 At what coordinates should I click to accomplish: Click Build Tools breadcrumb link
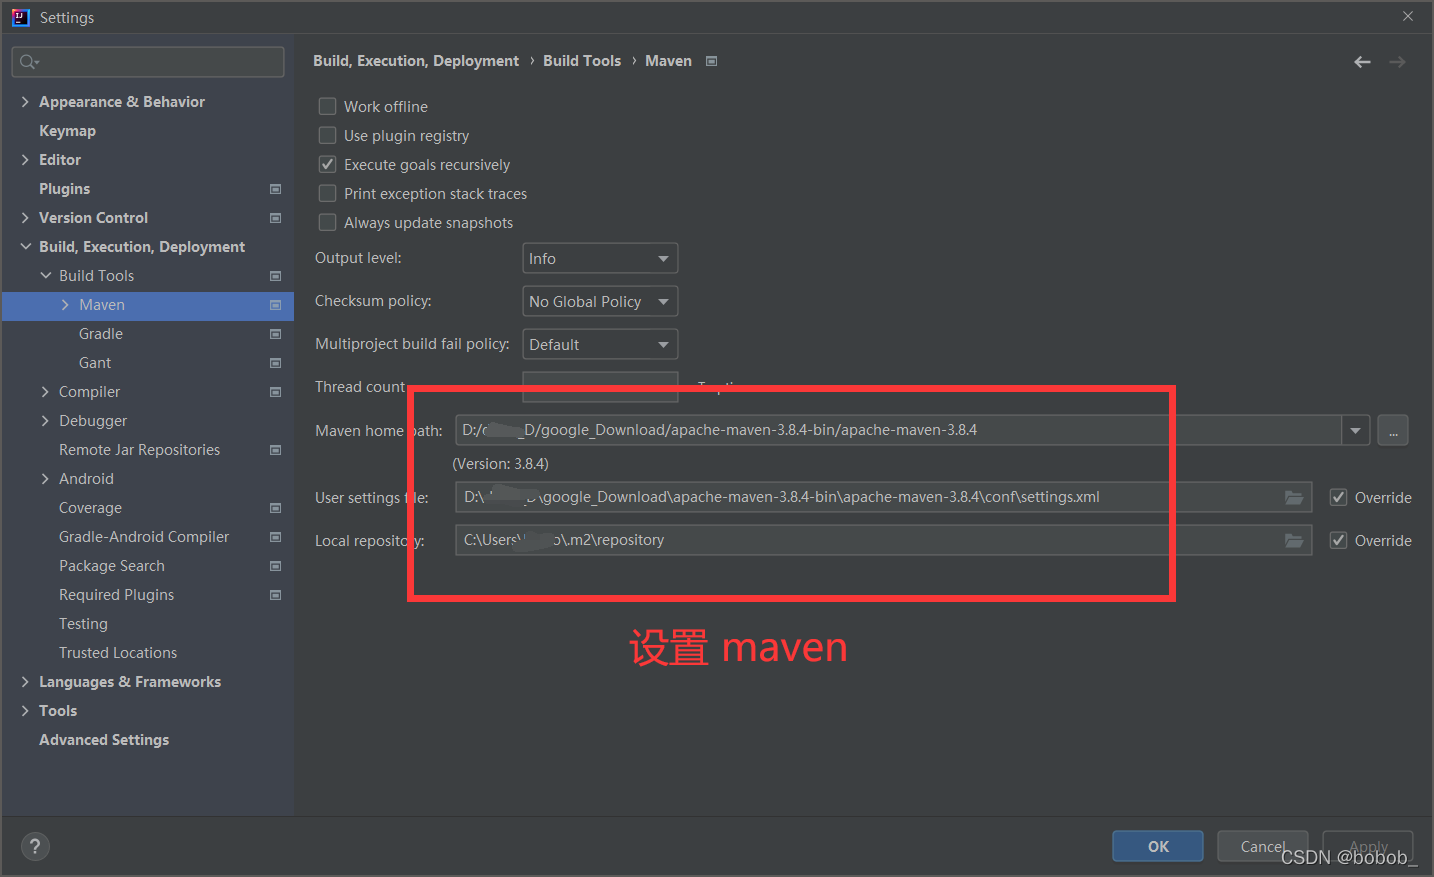[x=582, y=61]
